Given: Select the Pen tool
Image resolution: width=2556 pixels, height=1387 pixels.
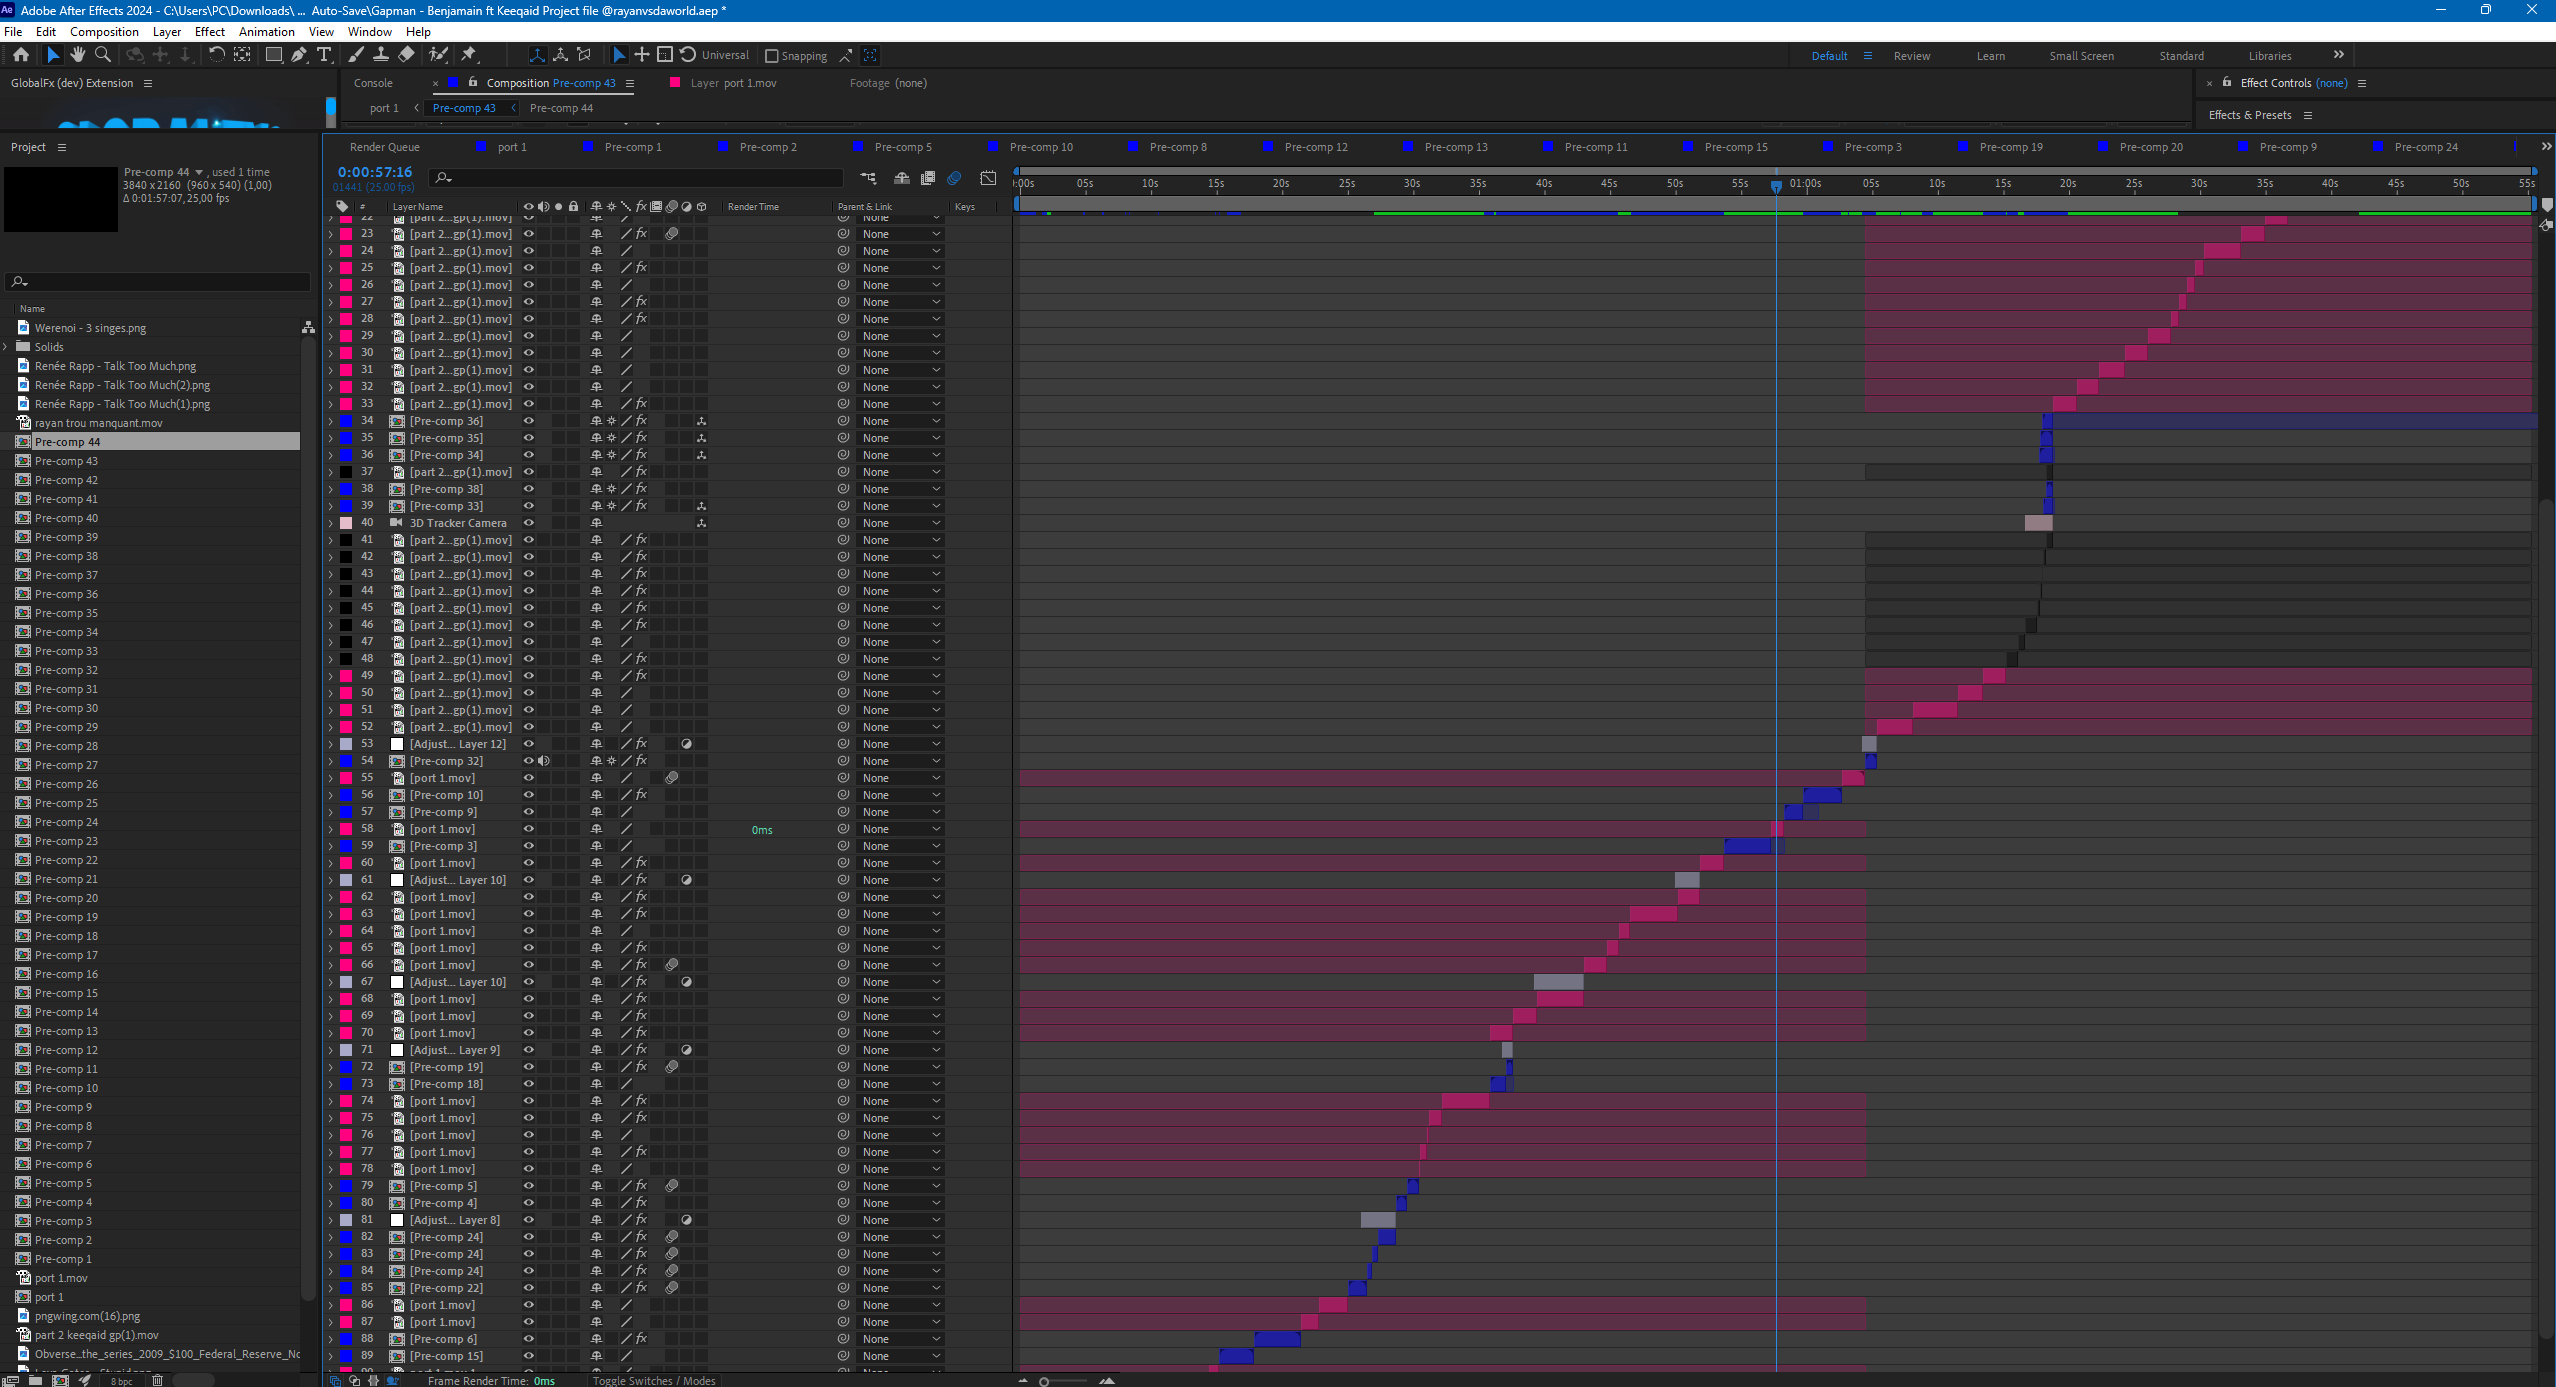Looking at the screenshot, I should pos(298,55).
